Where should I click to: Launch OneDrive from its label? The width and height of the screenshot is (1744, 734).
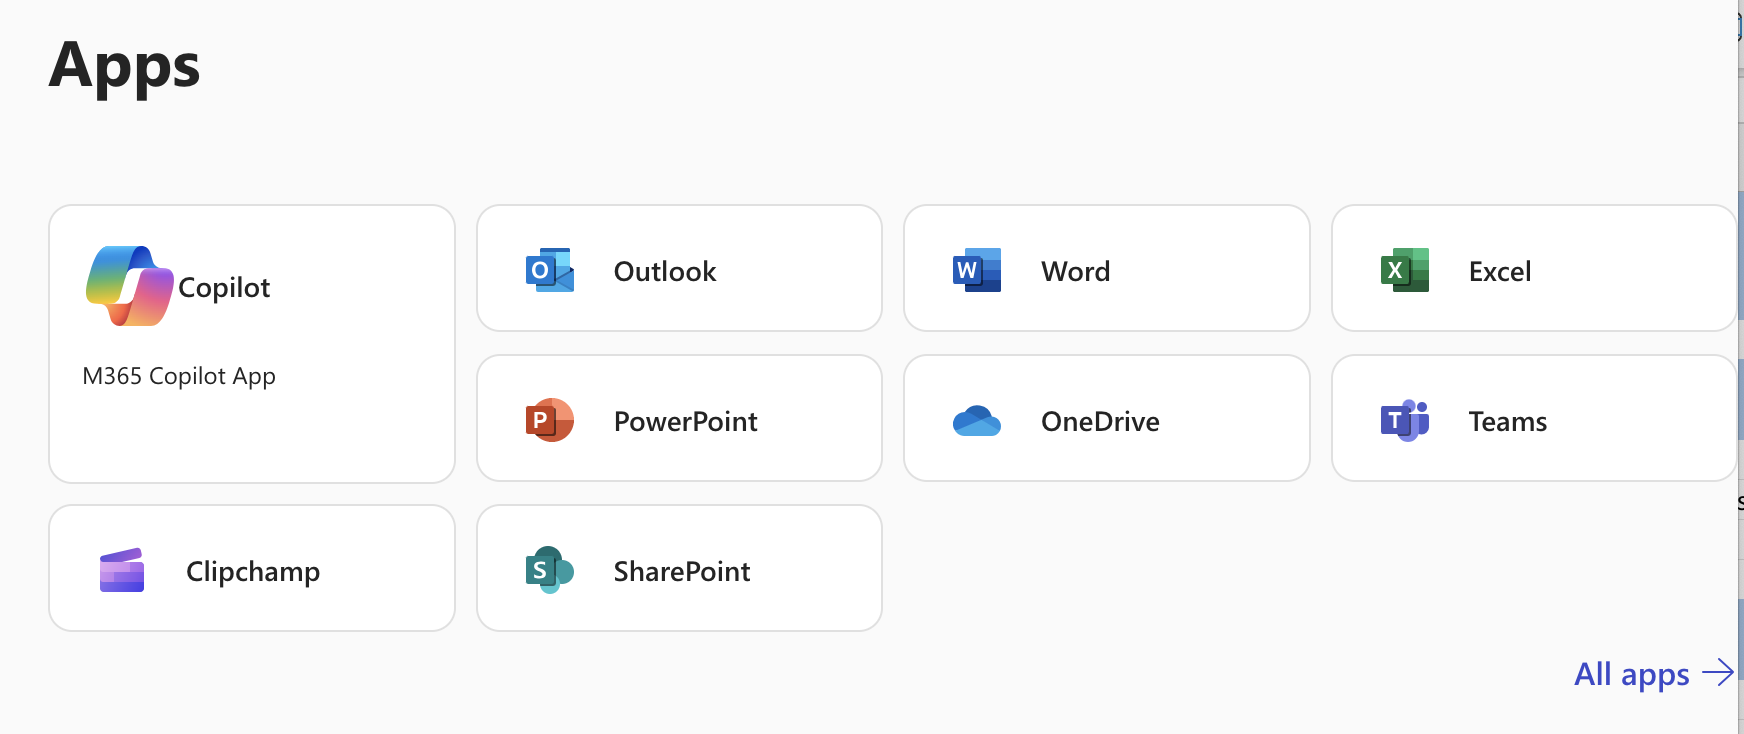[x=1101, y=421]
